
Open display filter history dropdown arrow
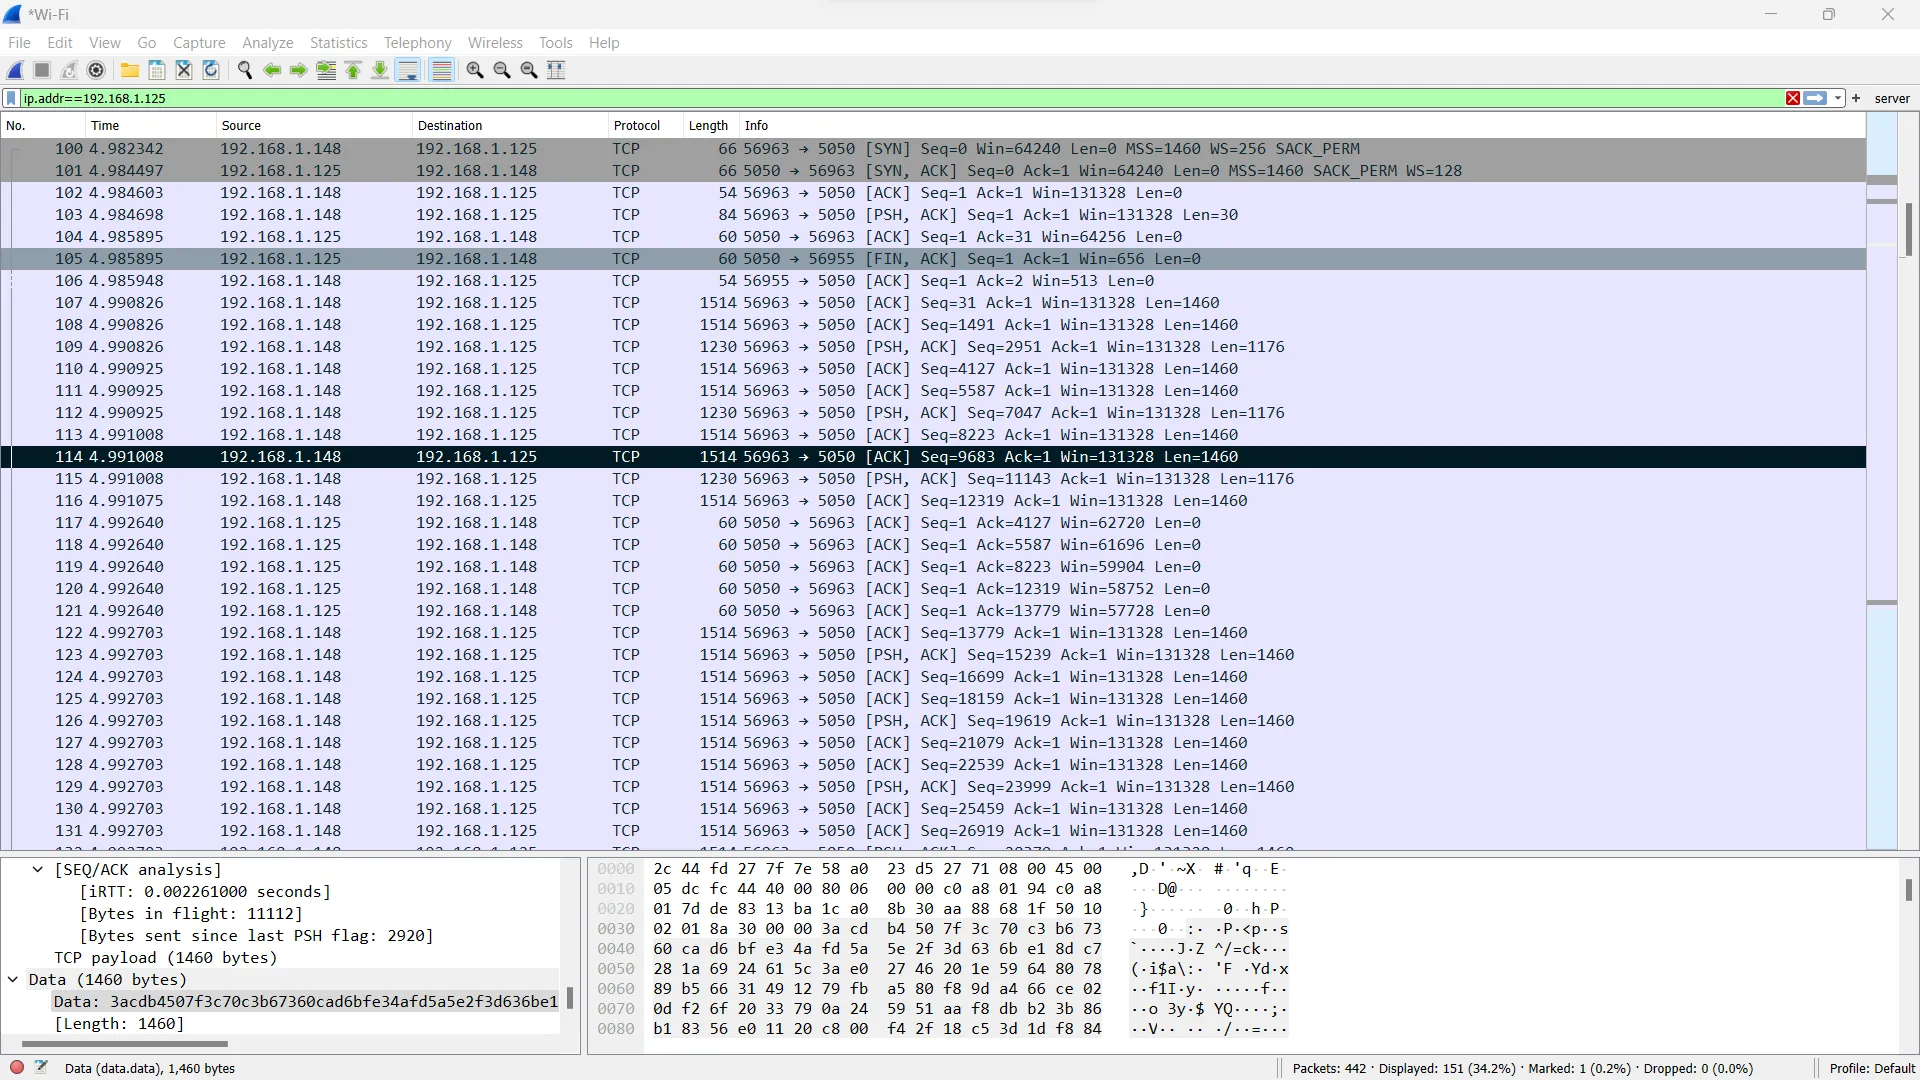tap(1838, 98)
